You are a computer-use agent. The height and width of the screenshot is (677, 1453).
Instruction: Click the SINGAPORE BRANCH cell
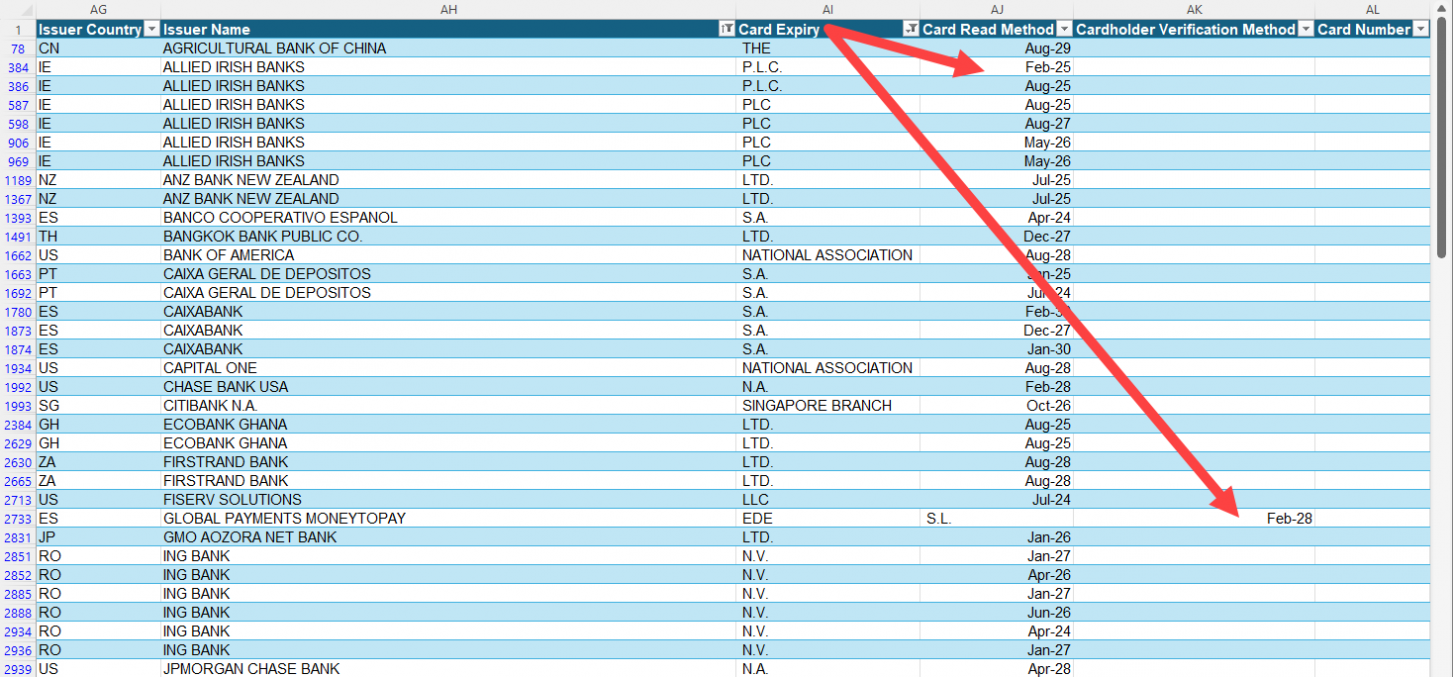[827, 406]
